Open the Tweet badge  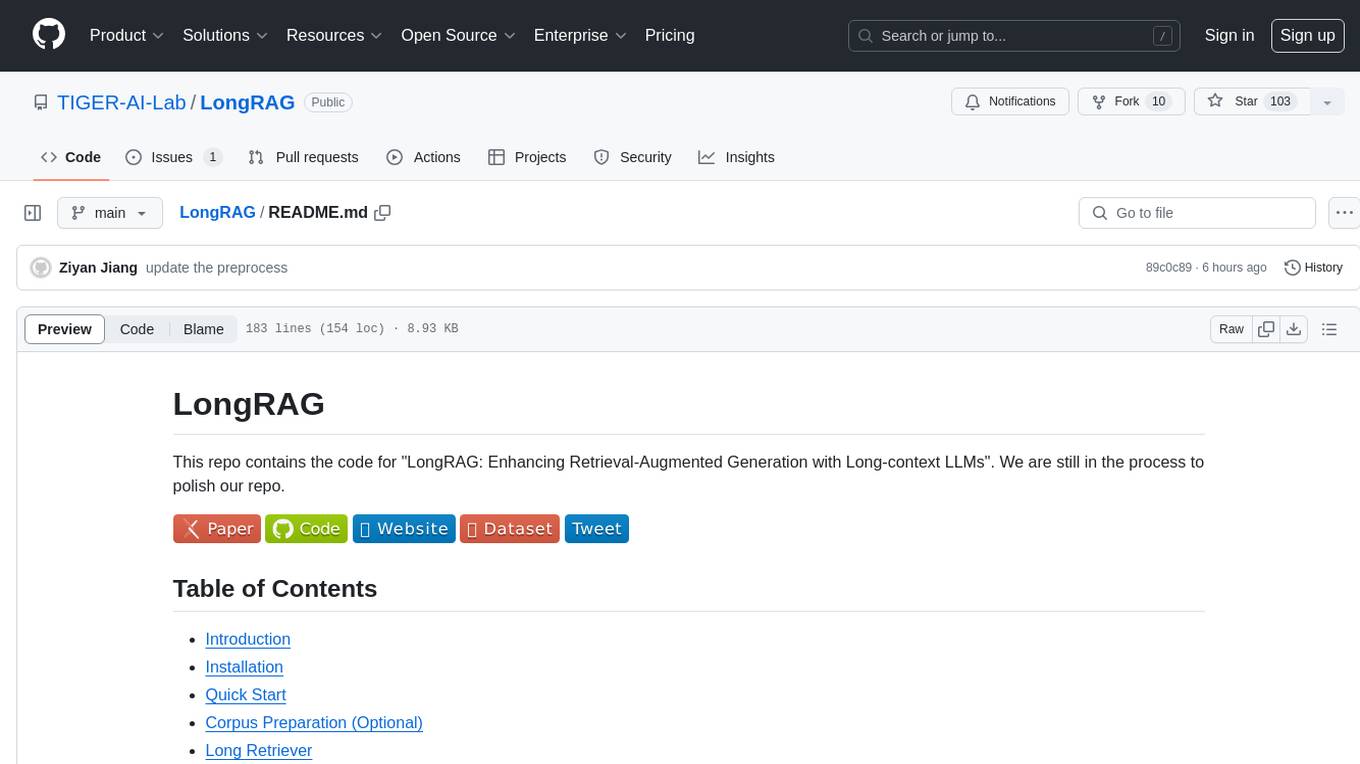click(597, 529)
